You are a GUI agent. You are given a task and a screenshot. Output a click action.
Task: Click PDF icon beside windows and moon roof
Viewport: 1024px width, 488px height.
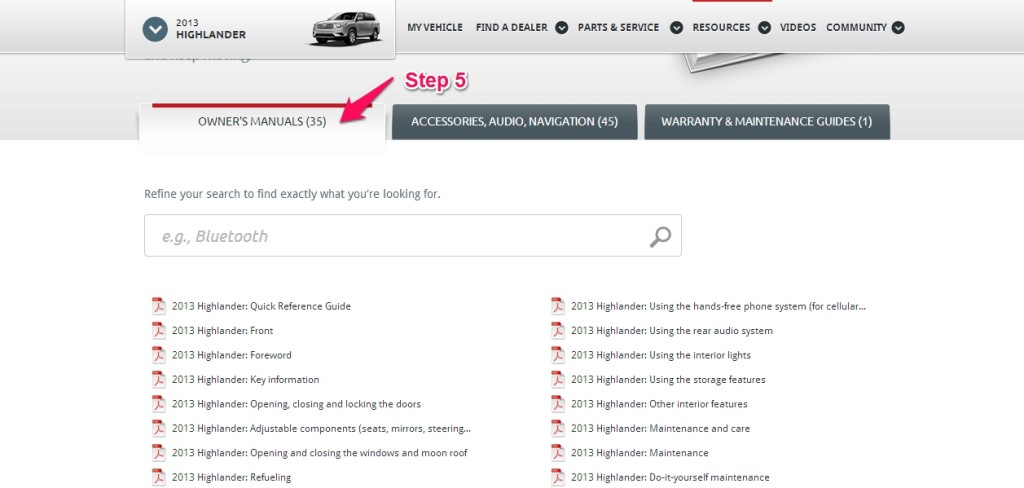159,453
